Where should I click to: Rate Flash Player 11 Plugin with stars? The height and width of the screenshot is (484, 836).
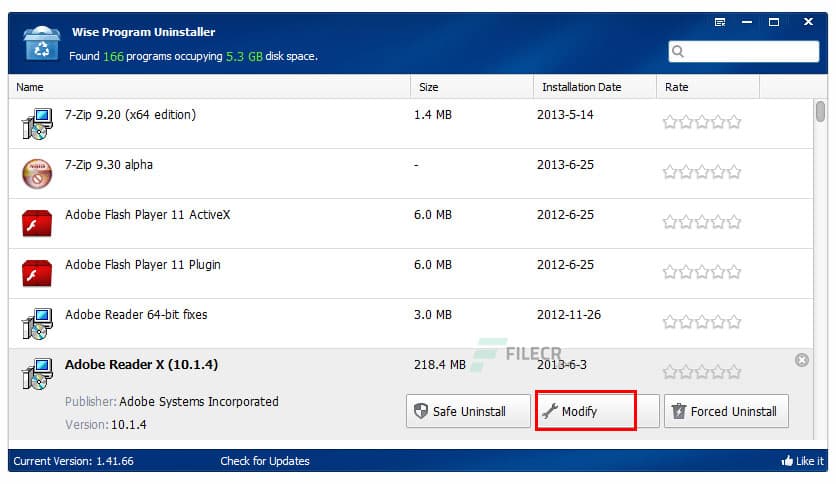(702, 272)
